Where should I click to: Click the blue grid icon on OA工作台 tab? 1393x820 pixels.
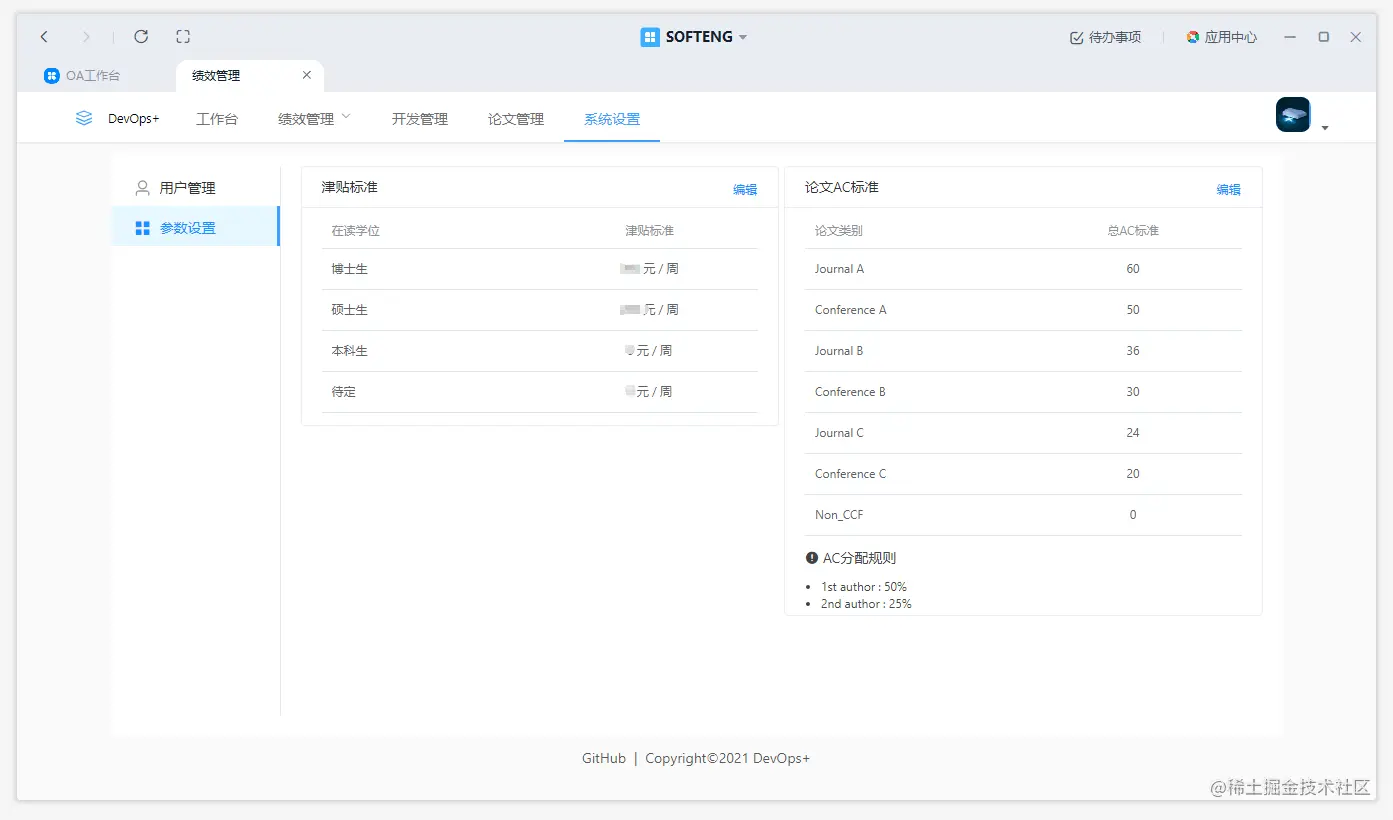pos(51,75)
